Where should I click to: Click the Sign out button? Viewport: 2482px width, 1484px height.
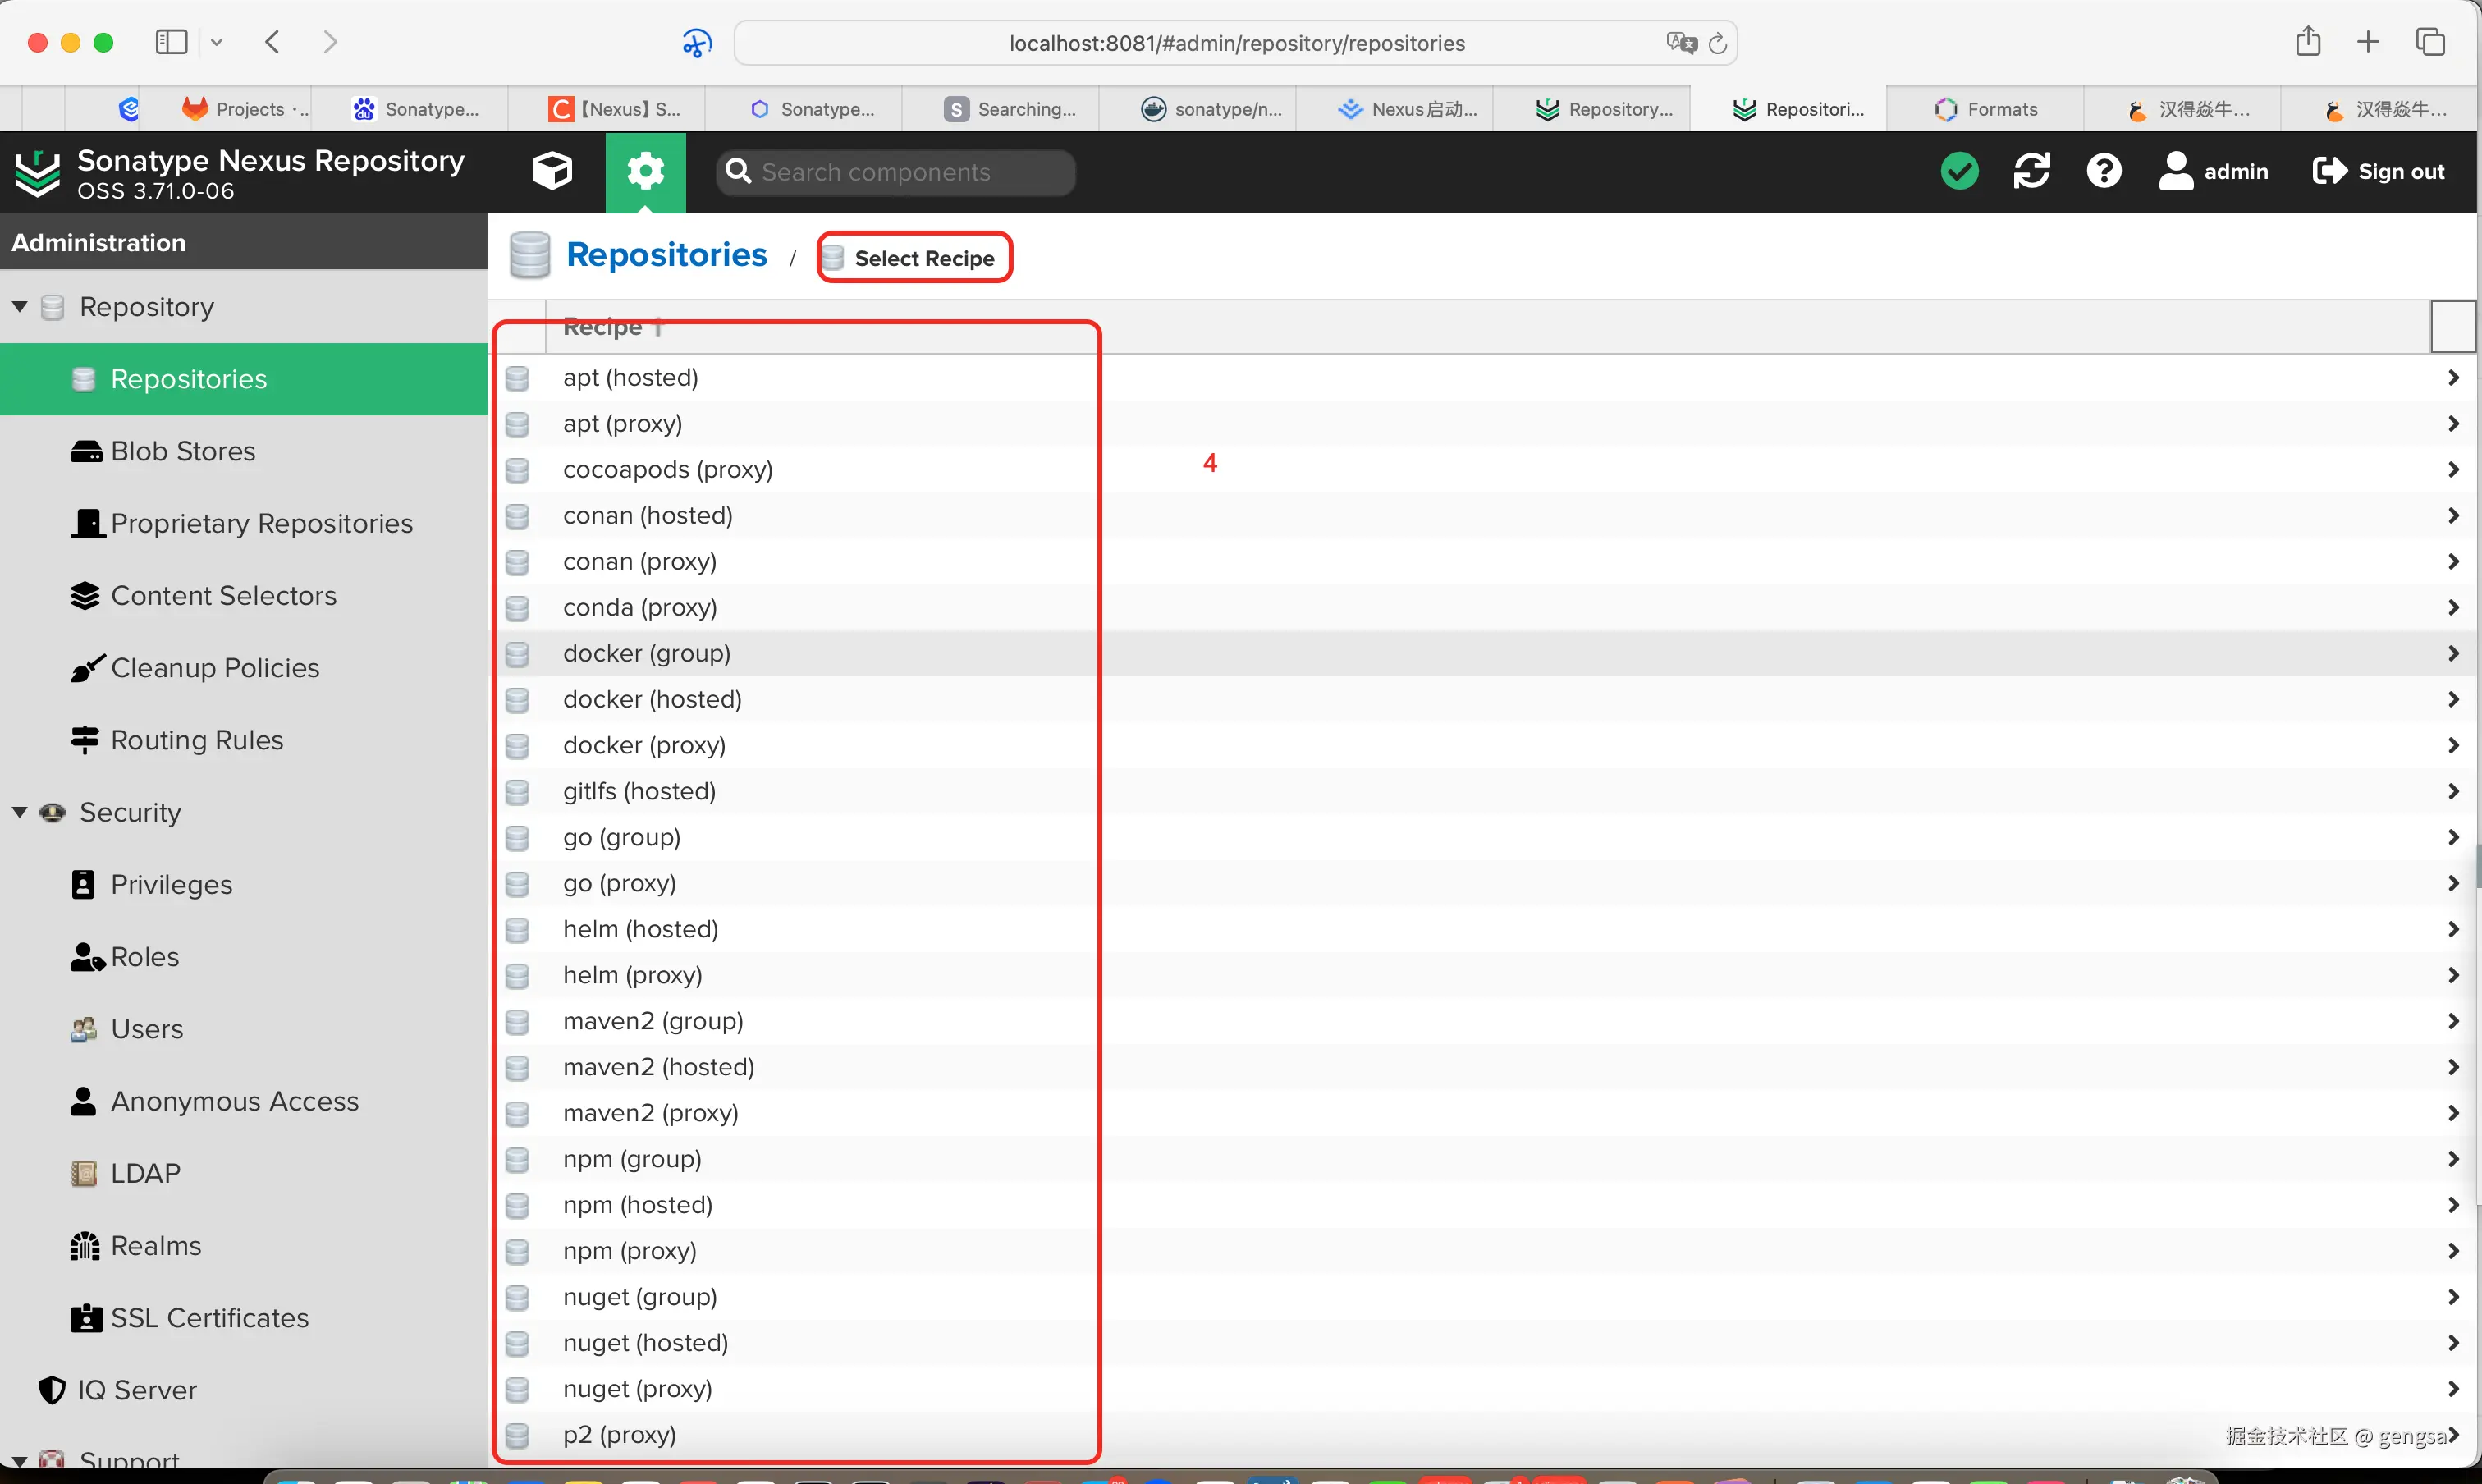pyautogui.click(x=2378, y=171)
